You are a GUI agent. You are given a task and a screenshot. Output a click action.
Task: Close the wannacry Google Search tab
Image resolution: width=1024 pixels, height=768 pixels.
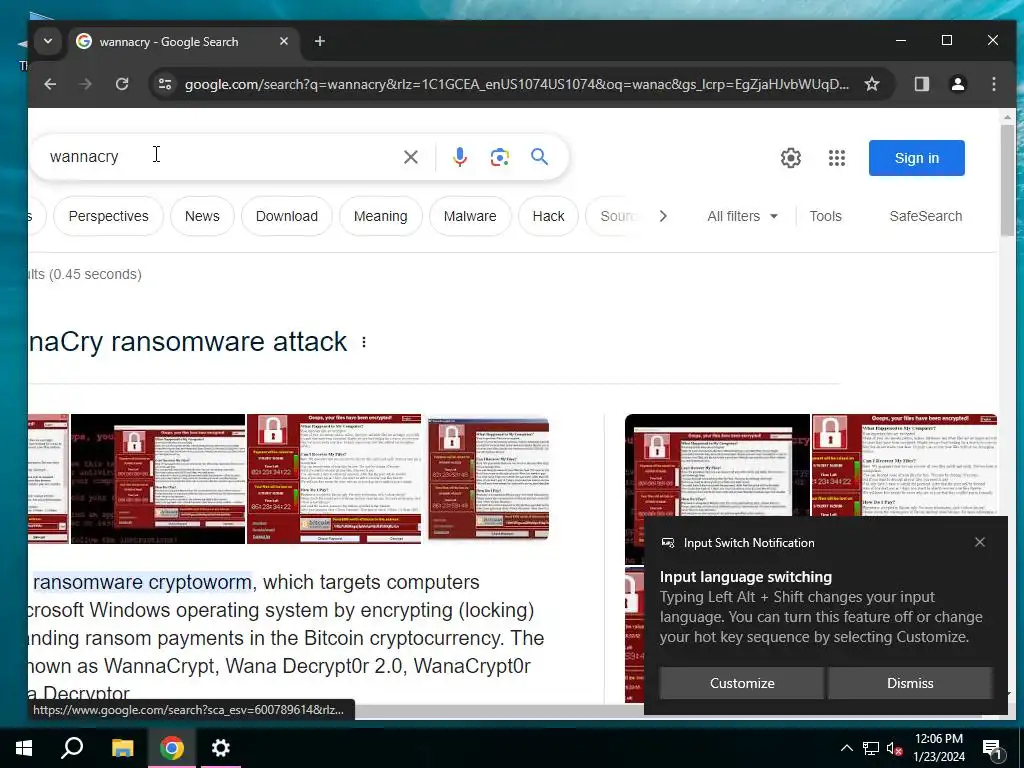[283, 41]
